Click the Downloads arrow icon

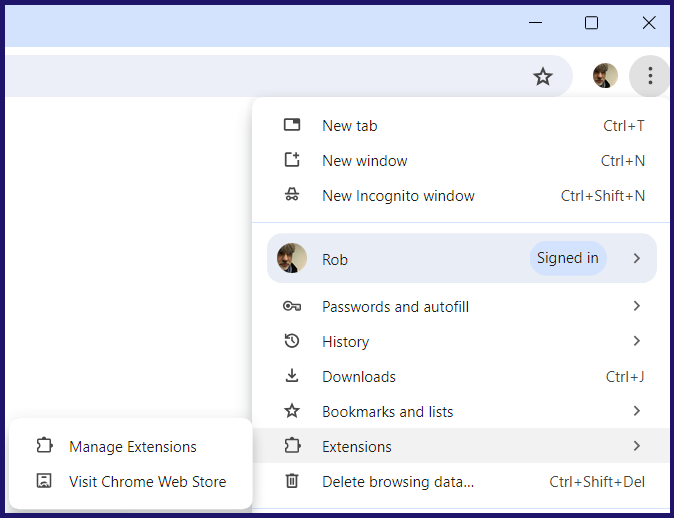(x=292, y=376)
